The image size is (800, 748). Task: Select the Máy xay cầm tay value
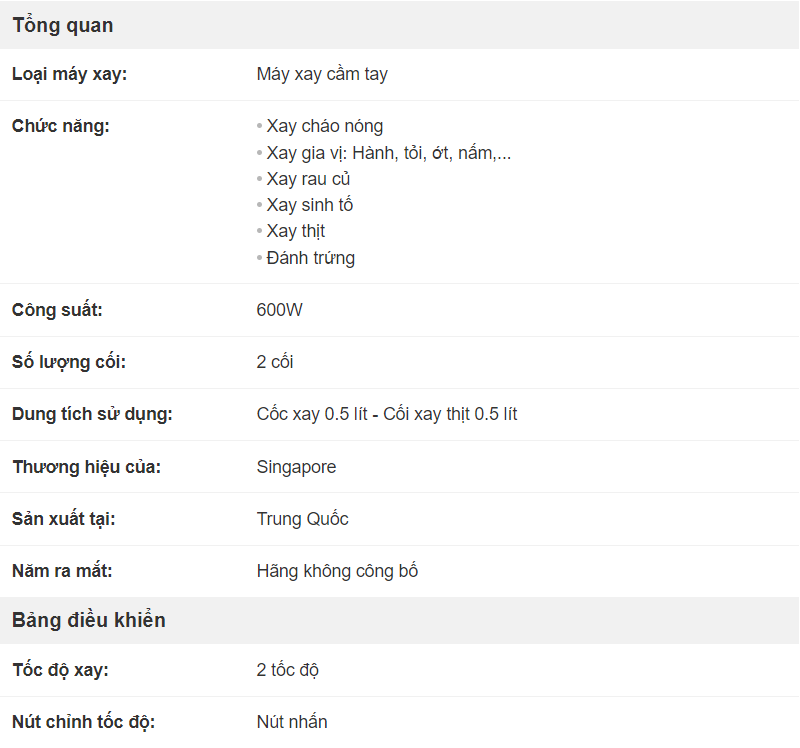pos(322,74)
